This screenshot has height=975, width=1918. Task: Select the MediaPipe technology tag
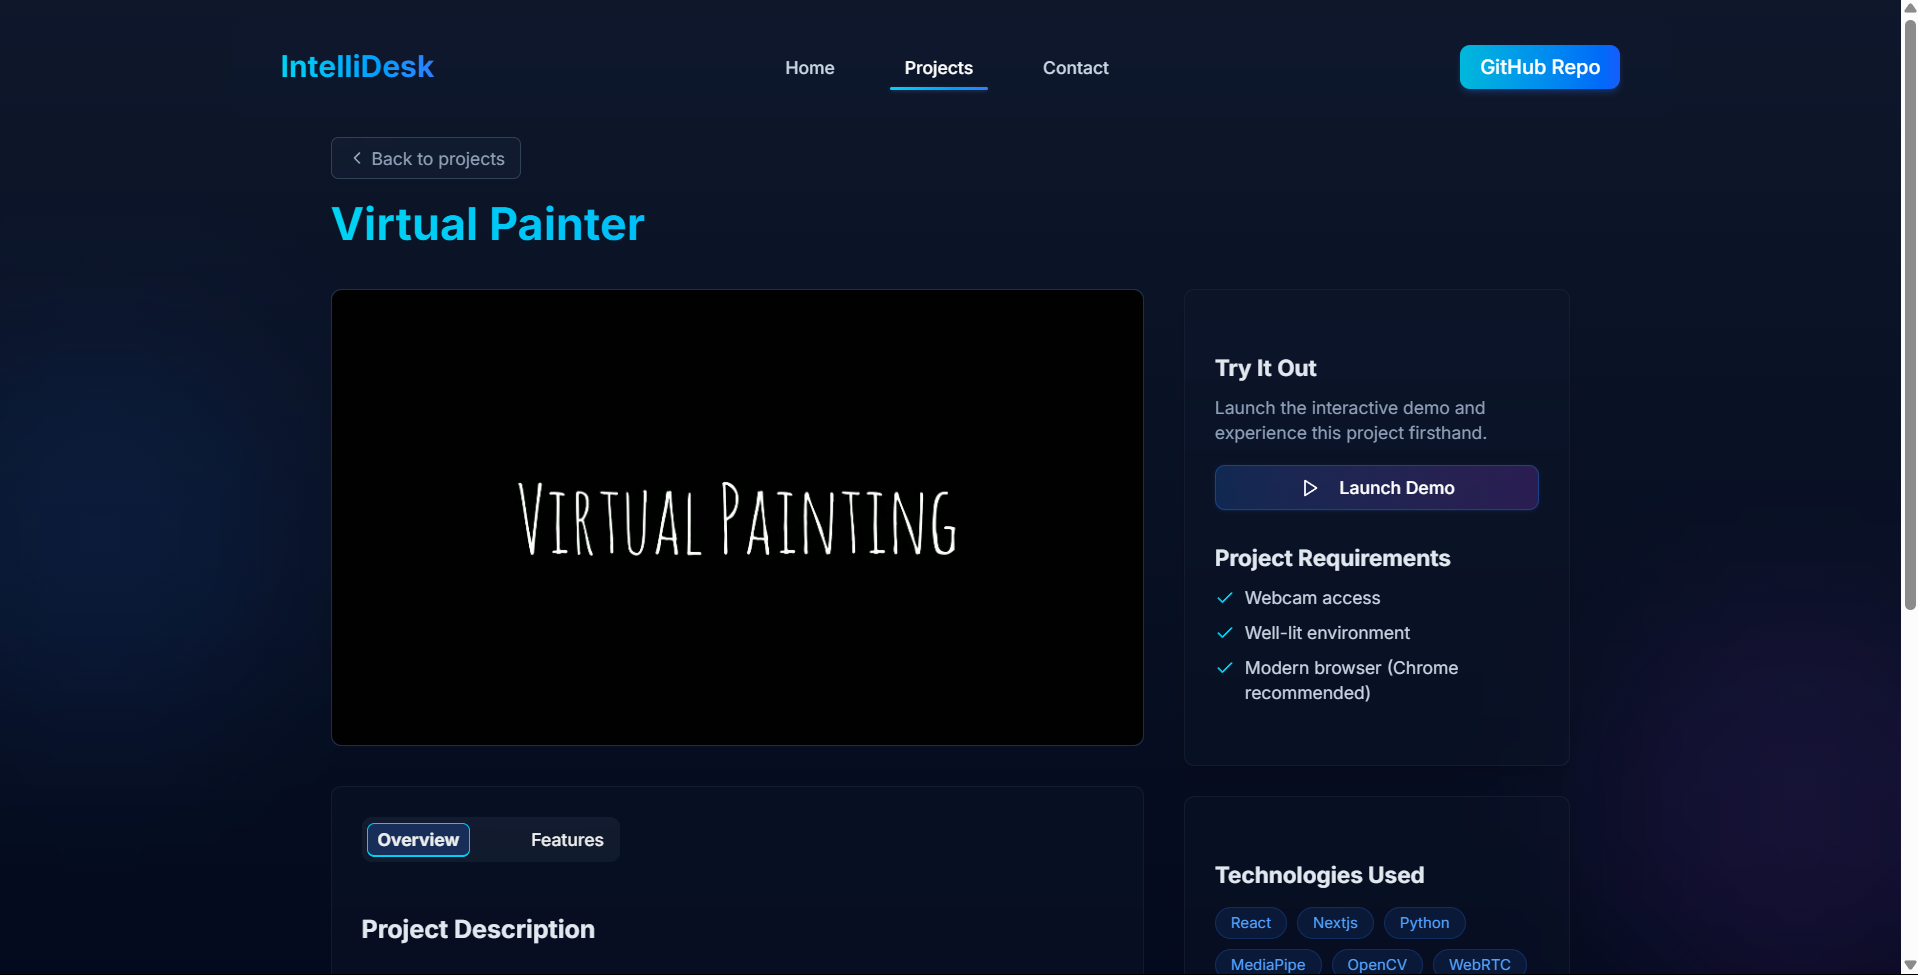tap(1268, 964)
